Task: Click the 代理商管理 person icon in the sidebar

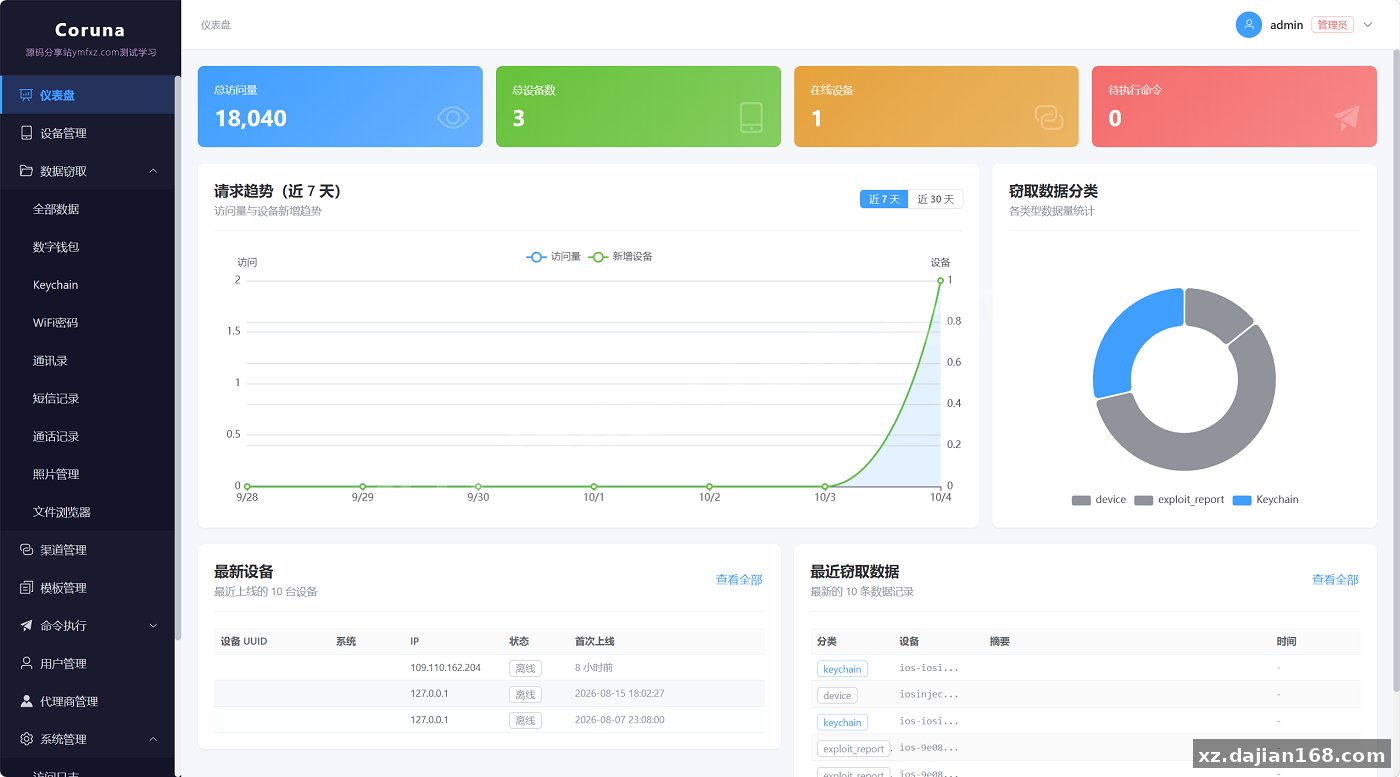Action: (27, 702)
